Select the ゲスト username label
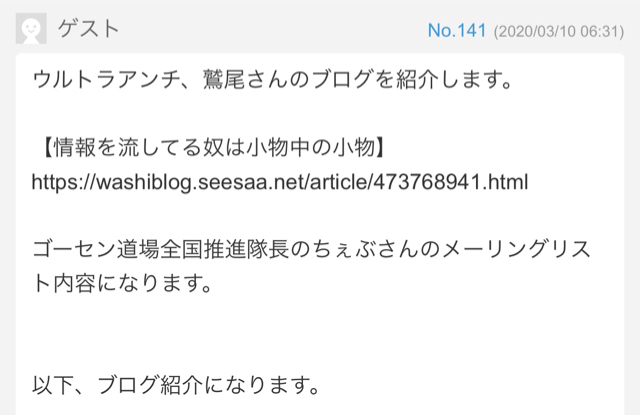 pos(88,29)
